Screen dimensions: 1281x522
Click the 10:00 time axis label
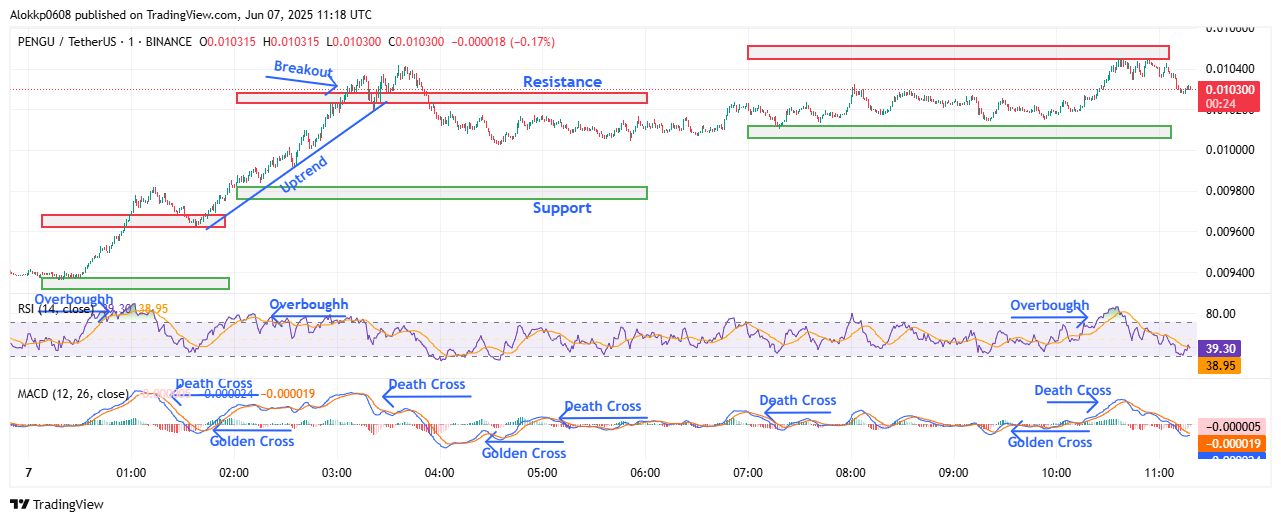pyautogui.click(x=1056, y=473)
